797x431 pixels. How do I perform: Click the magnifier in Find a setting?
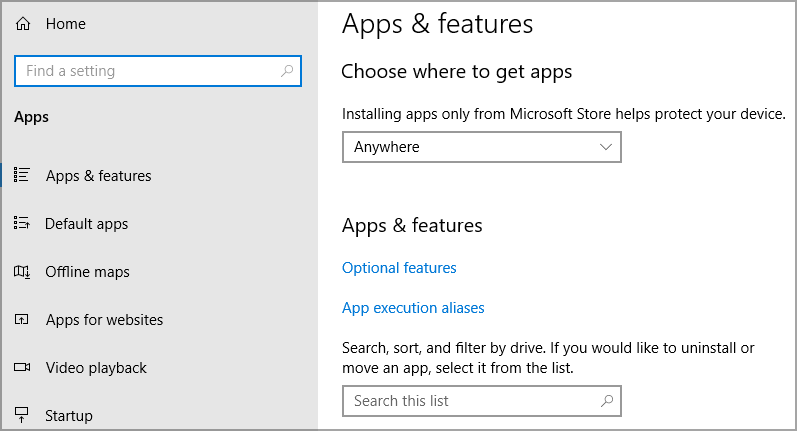point(287,71)
